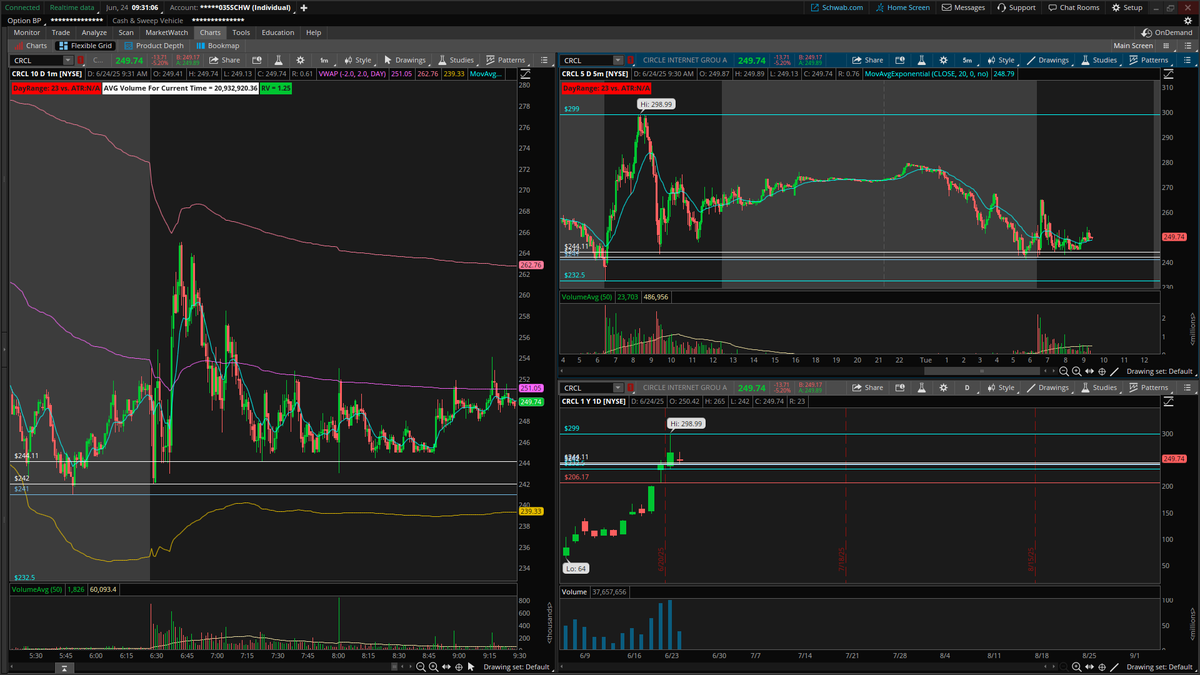Image resolution: width=1200 pixels, height=675 pixels.
Task: Open the Trade tab
Action: (61, 32)
